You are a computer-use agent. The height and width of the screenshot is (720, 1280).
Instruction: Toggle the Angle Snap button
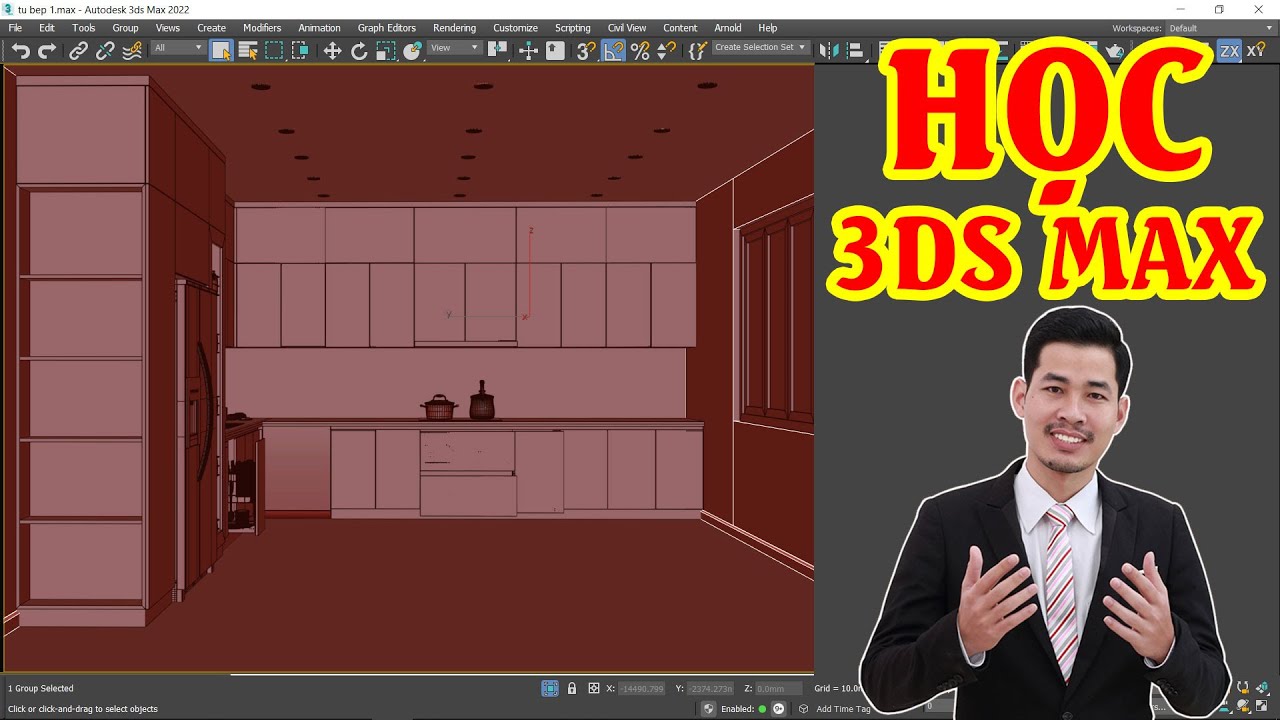[614, 51]
